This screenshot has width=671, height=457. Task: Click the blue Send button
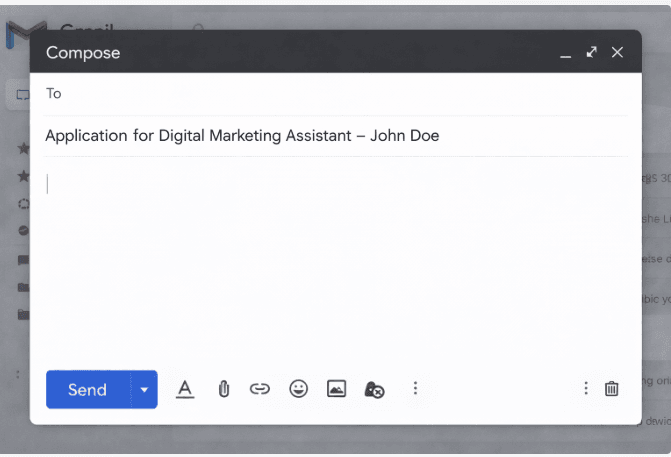[x=87, y=389]
